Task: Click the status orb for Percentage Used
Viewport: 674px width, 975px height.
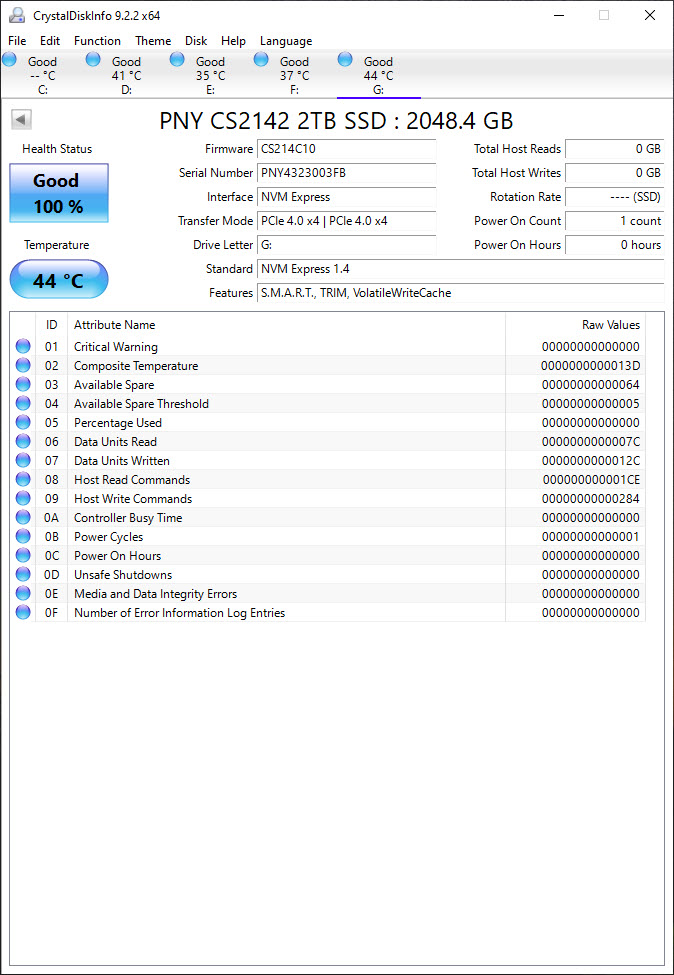Action: 23,422
